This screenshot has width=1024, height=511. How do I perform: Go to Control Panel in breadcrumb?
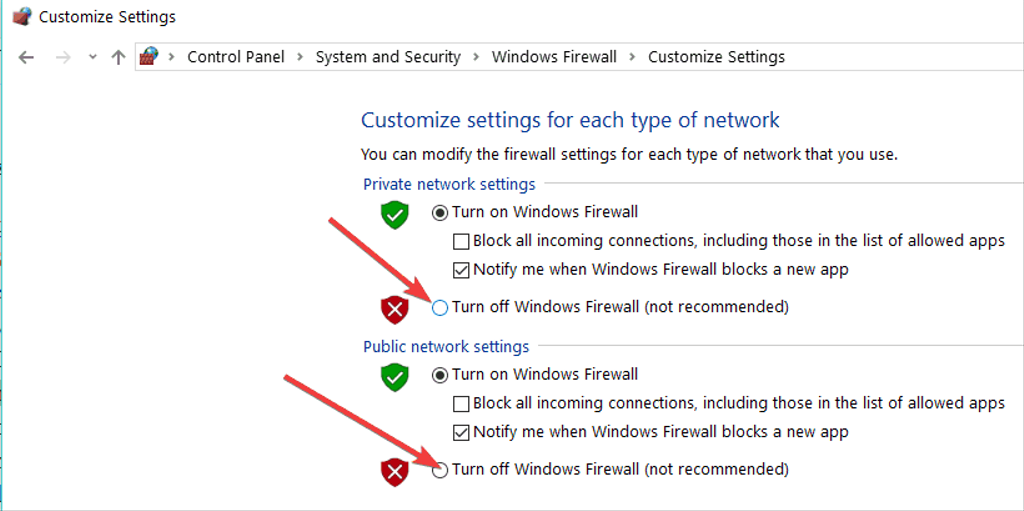236,57
